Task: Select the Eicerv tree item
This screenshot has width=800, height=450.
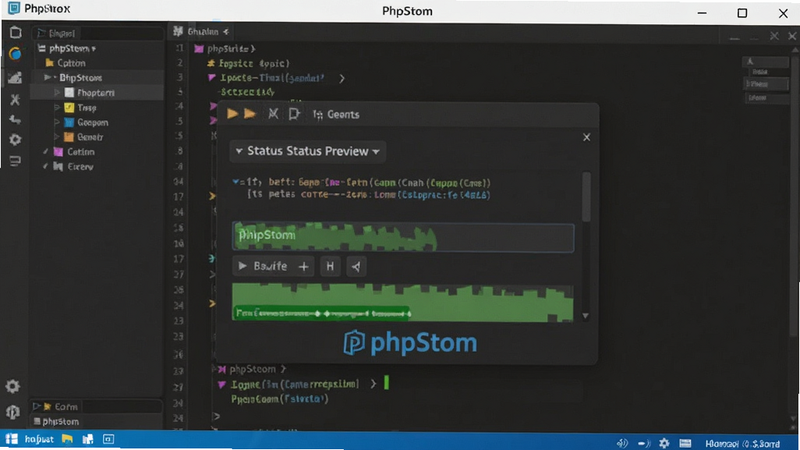Action: pyautogui.click(x=73, y=167)
